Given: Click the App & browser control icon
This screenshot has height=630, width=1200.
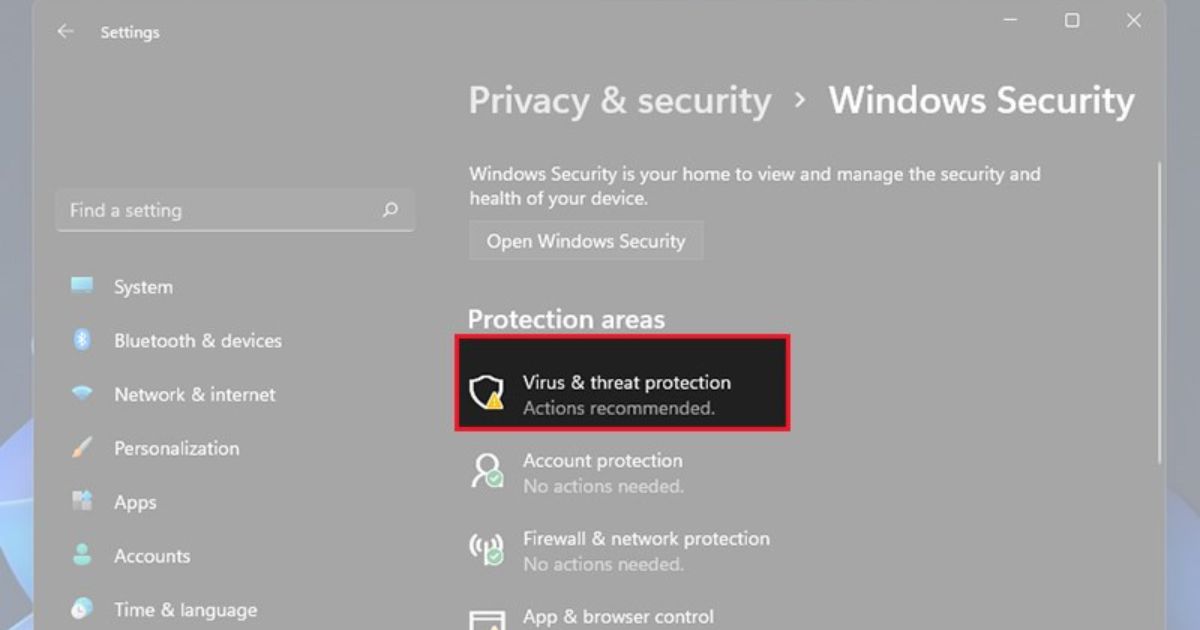Looking at the screenshot, I should [x=486, y=620].
